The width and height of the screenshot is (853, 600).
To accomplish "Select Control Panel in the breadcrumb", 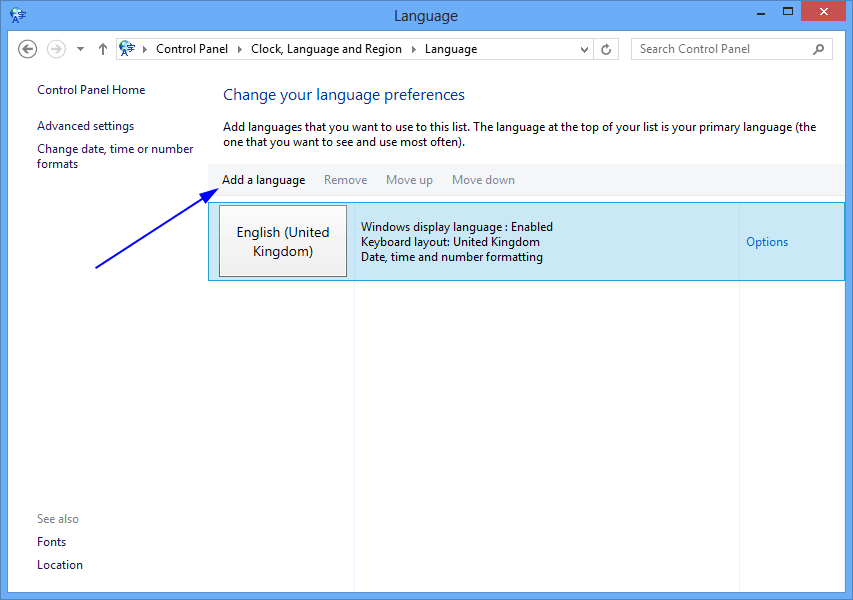I will 191,49.
